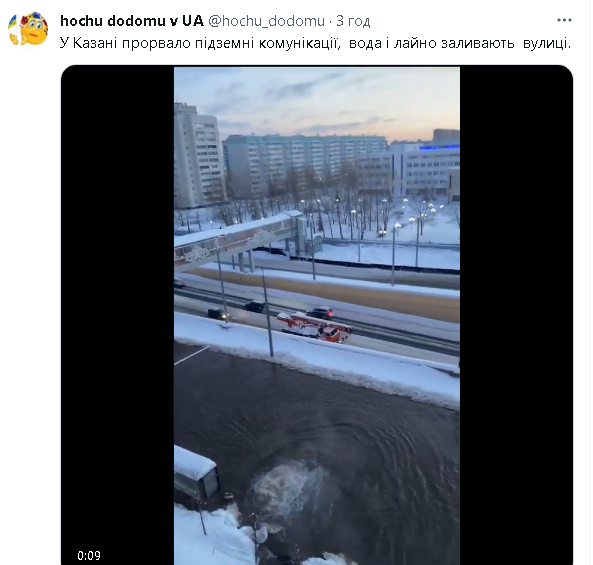Click the tweet text about Казані
The image size is (593, 565).
(x=315, y=43)
